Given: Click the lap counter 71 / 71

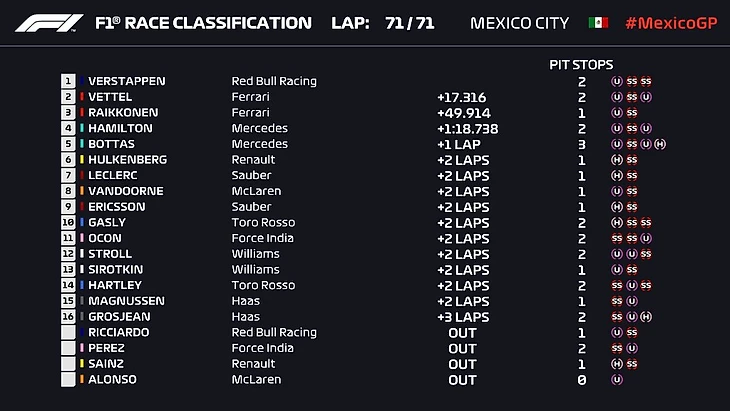Looking at the screenshot, I should coord(409,23).
